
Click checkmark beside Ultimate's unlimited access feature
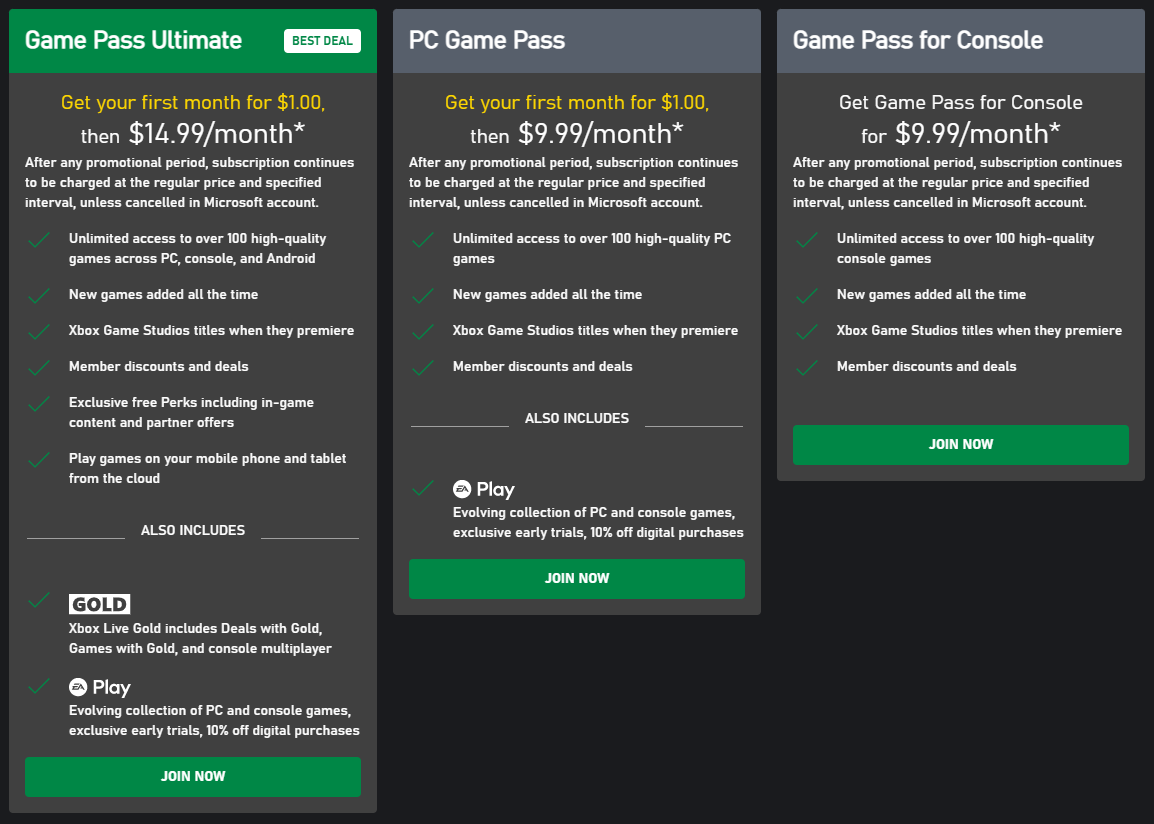click(x=39, y=241)
